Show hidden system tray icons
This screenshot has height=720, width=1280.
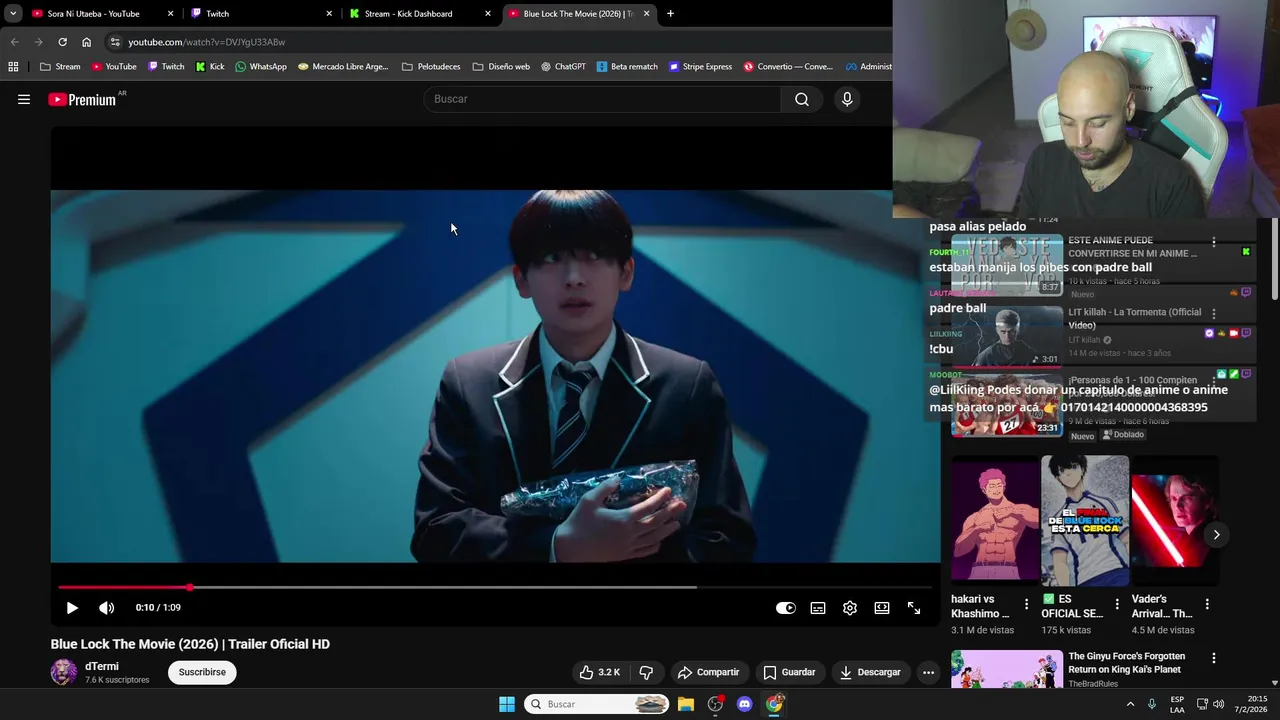pos(1131,704)
